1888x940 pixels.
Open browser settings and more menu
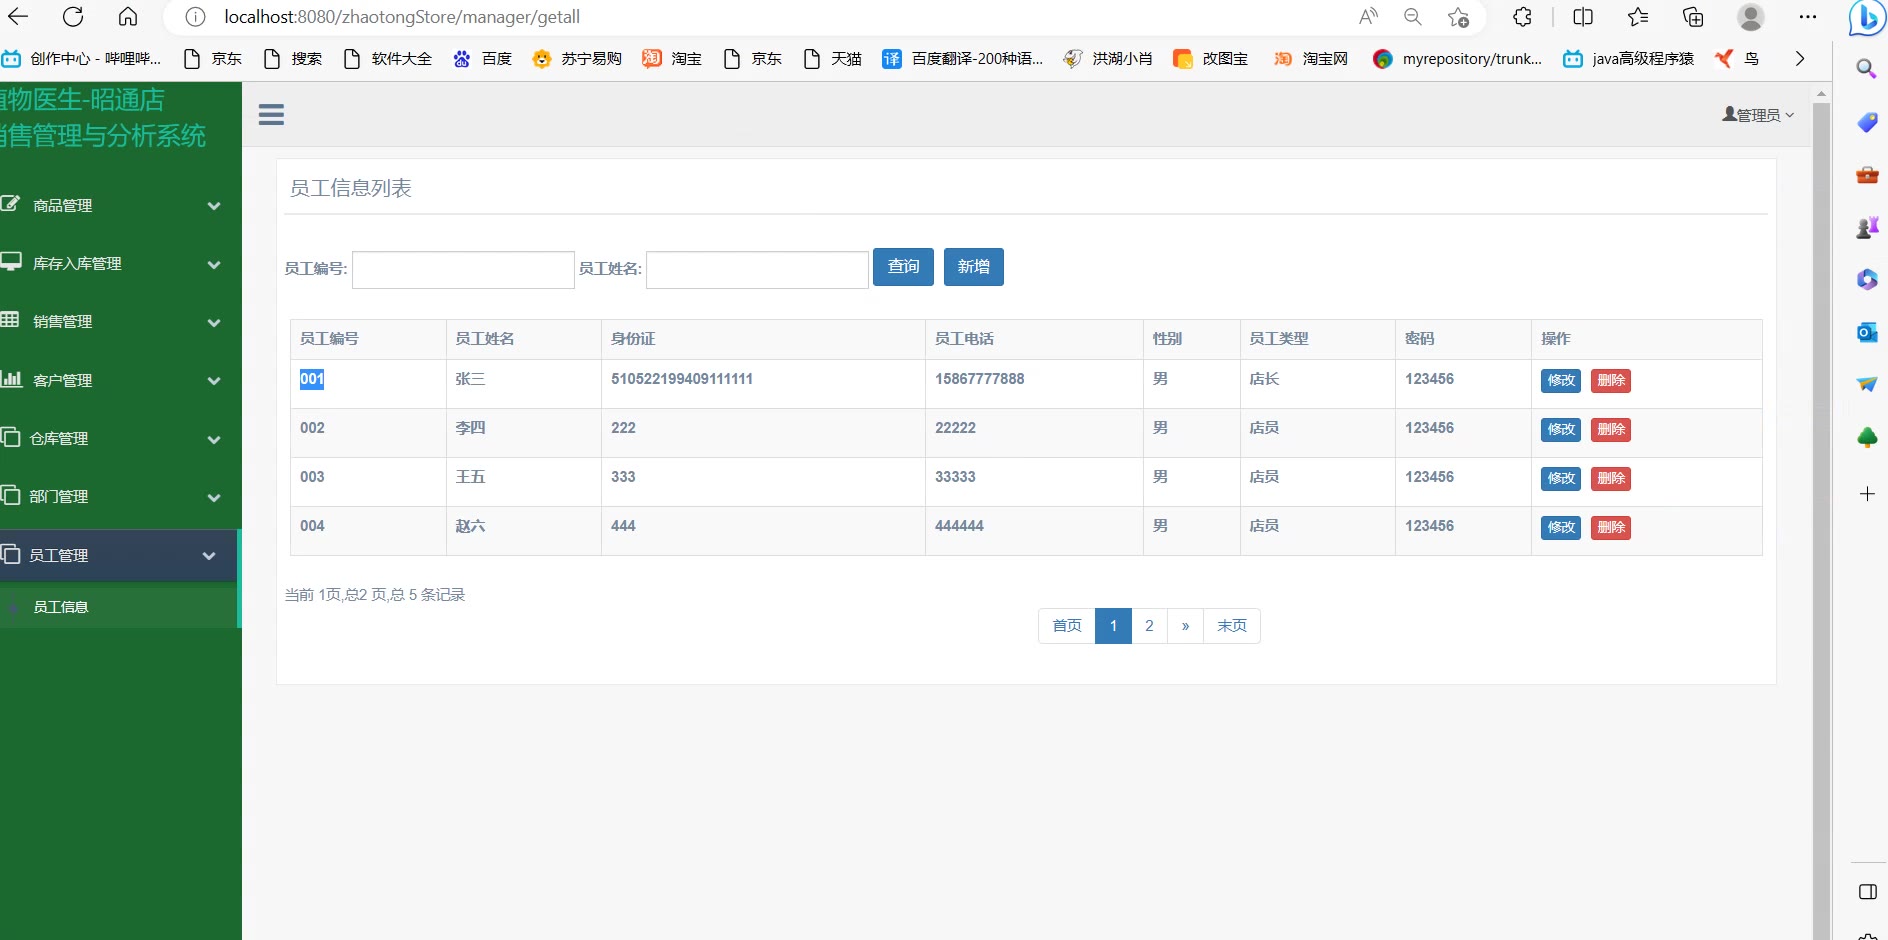tap(1808, 17)
